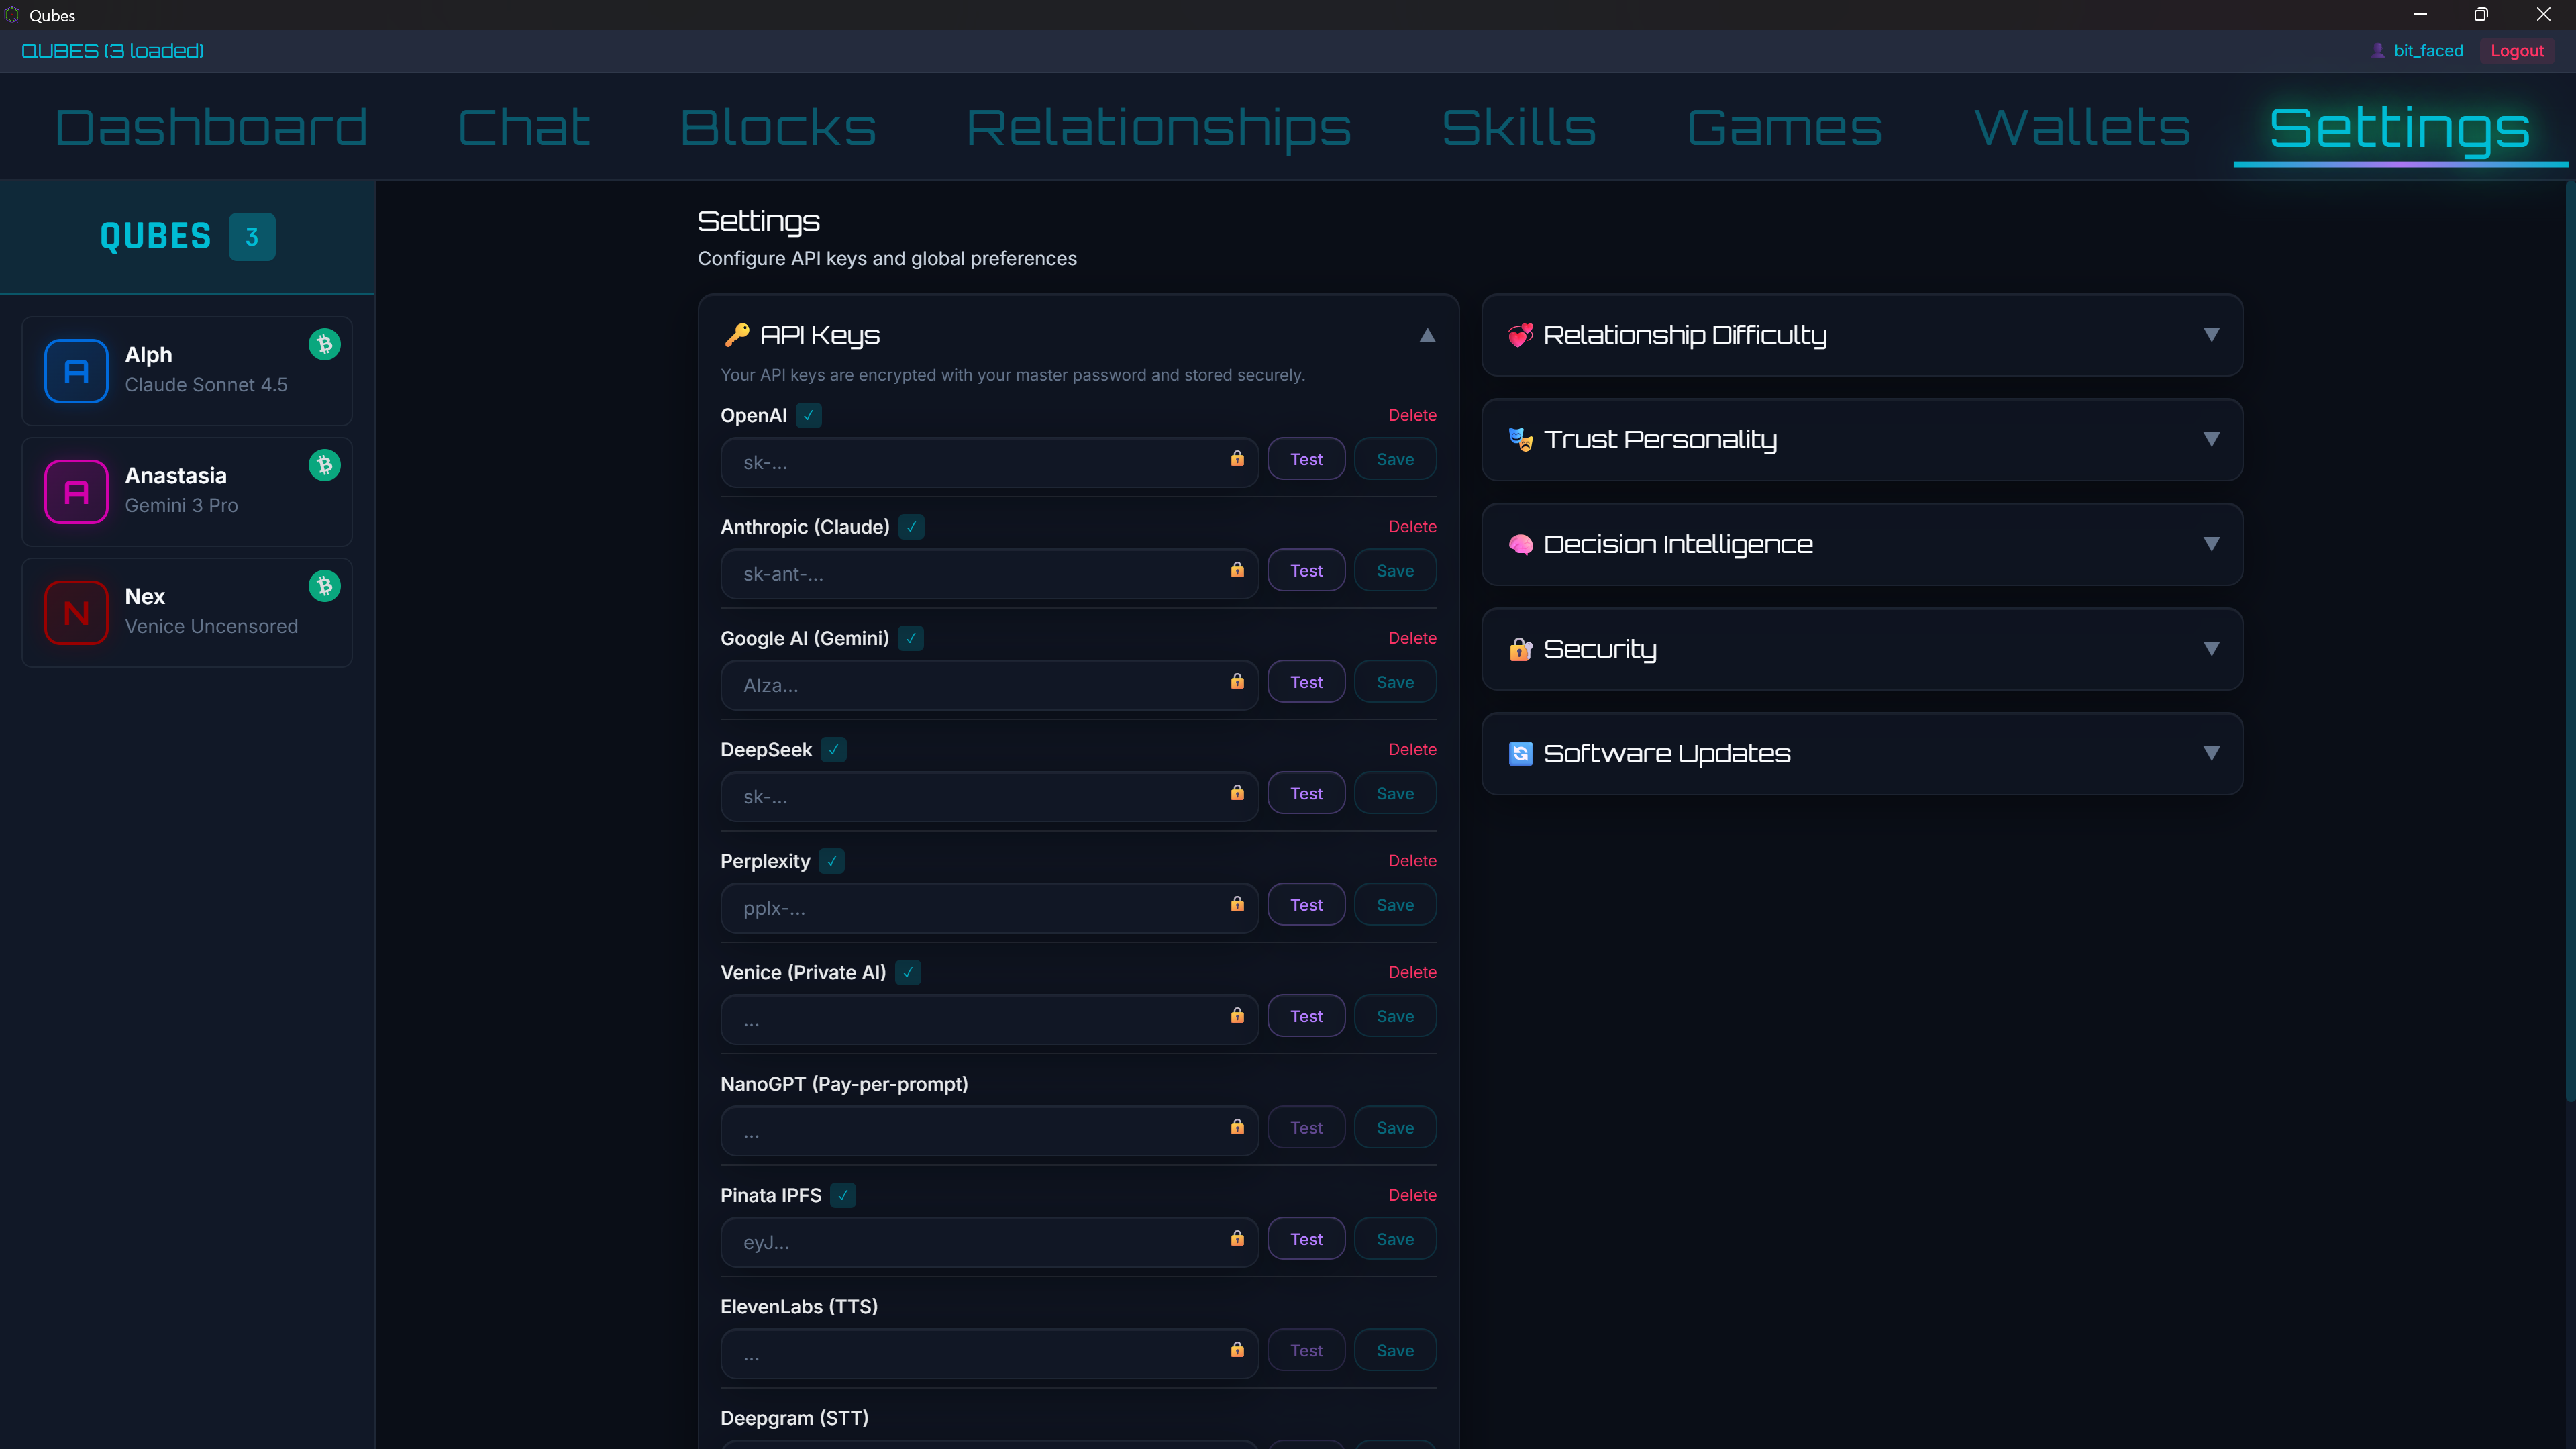Click the Bitcoin icon on the Nex card
2576x1449 pixels.
[x=324, y=586]
